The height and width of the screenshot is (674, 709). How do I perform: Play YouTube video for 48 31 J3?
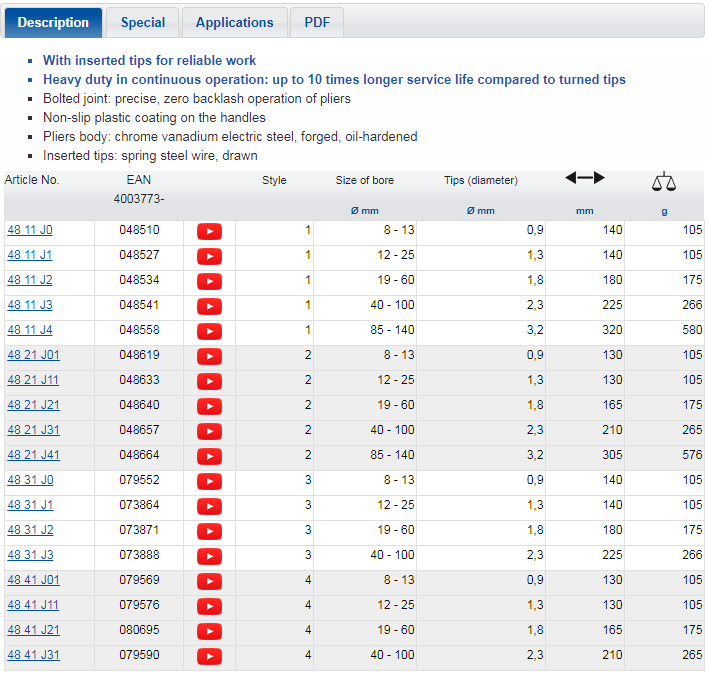point(209,556)
